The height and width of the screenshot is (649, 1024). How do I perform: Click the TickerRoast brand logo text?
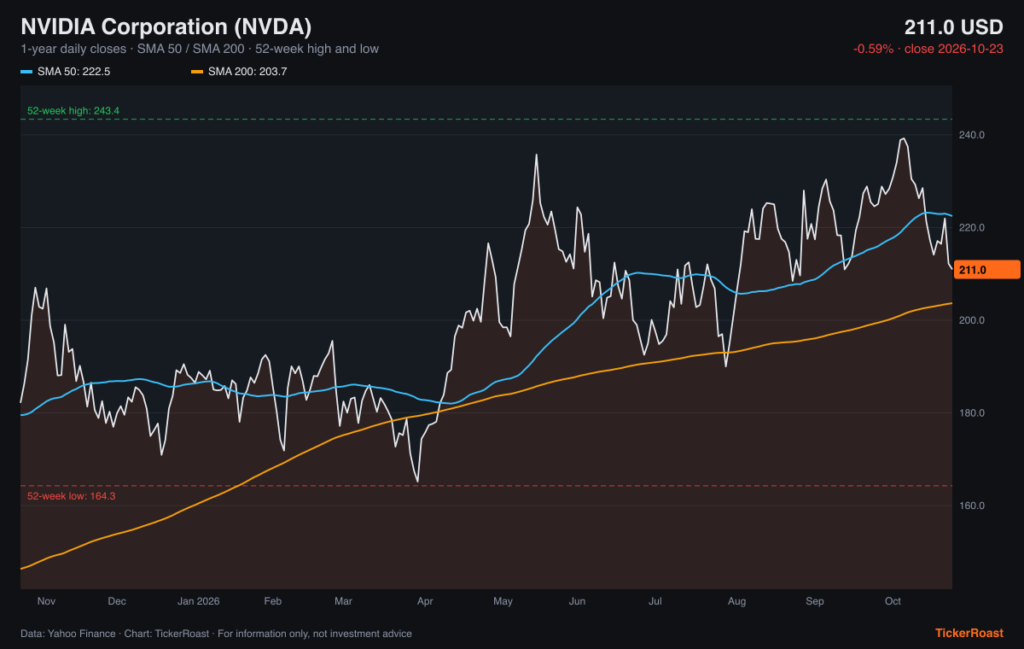pos(969,633)
